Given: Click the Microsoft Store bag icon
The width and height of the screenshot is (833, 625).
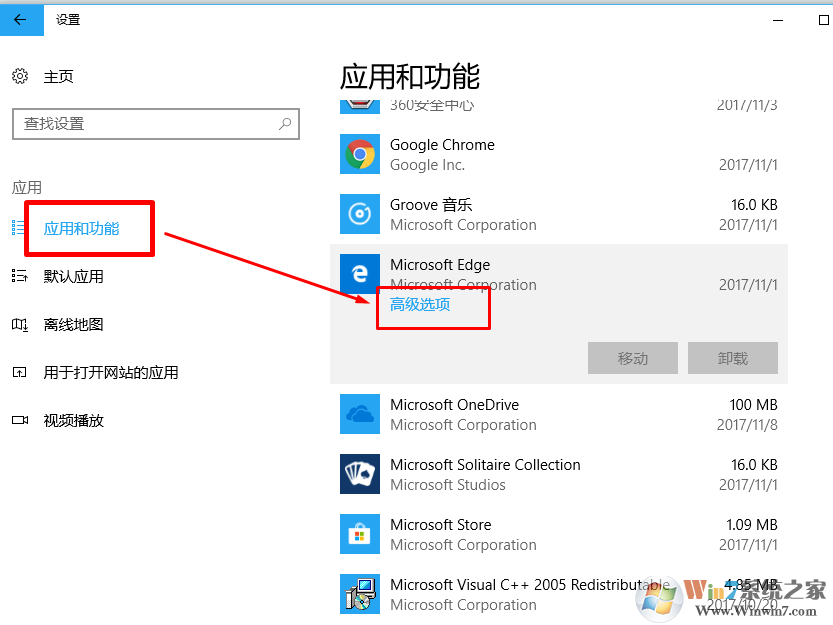Looking at the screenshot, I should (x=360, y=534).
